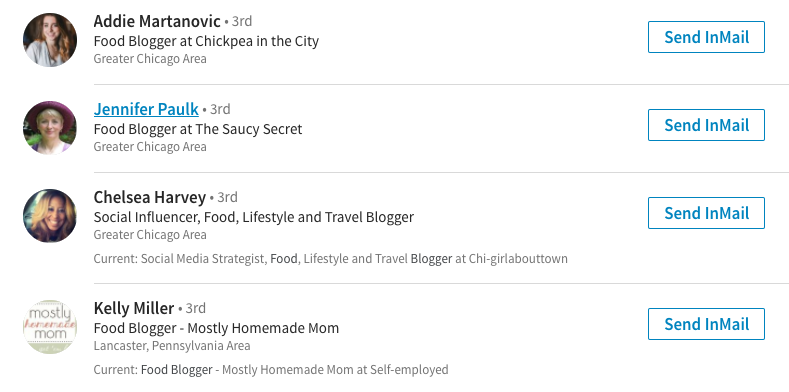789x392 pixels.
Task: Open the Kelly Miller name link
Action: click(134, 308)
